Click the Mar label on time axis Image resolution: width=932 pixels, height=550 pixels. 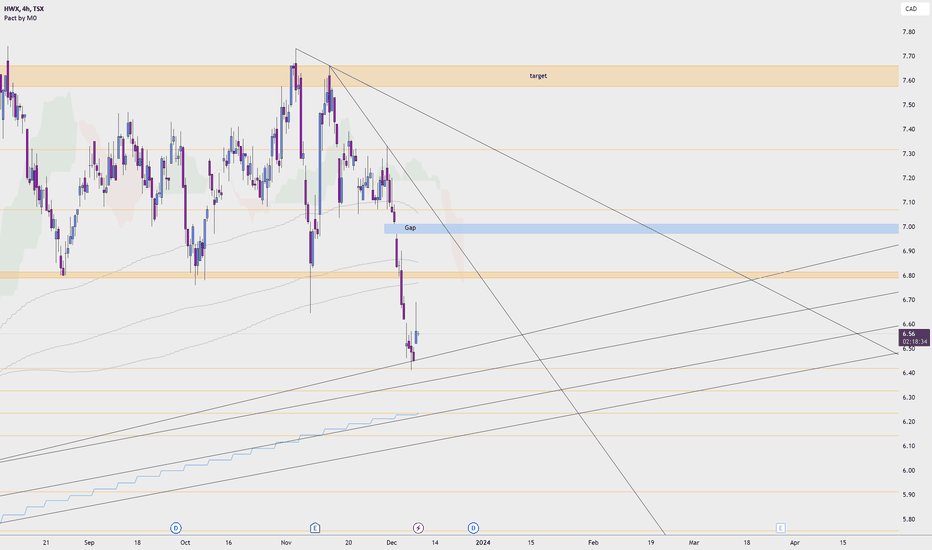click(694, 543)
